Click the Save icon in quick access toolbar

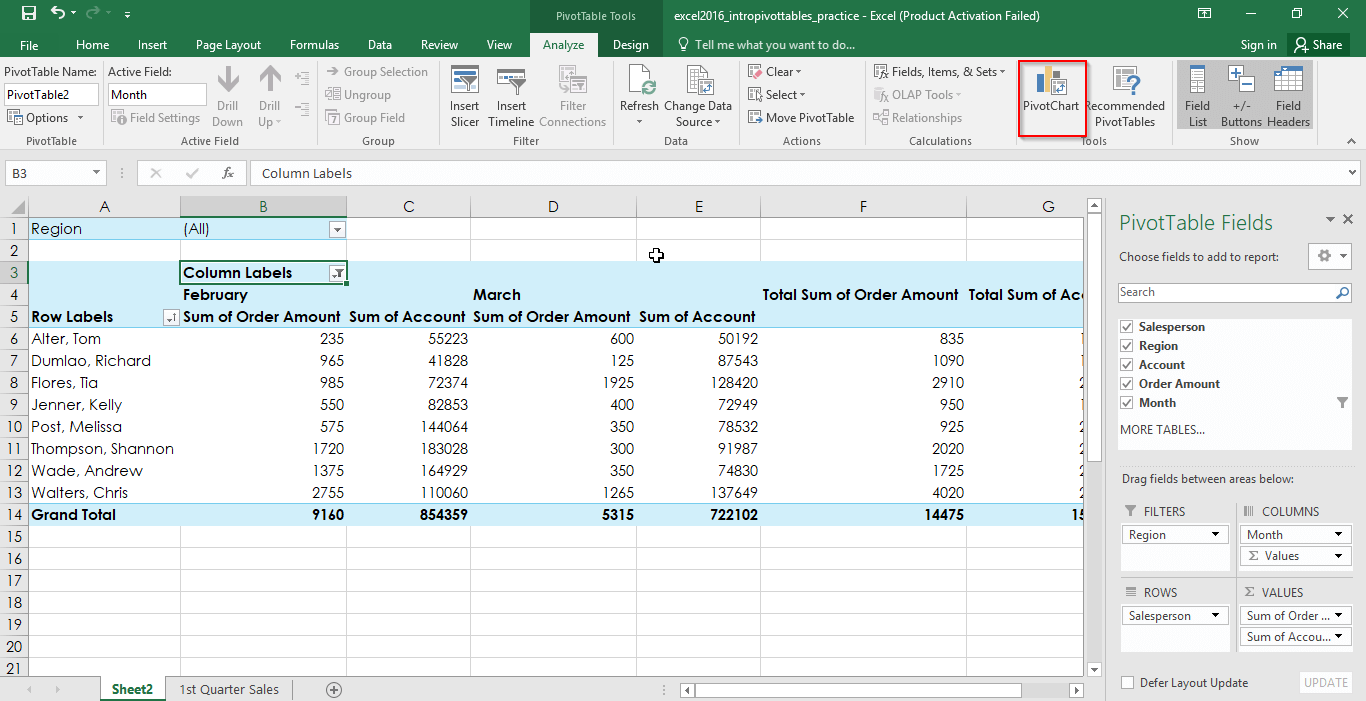[28, 14]
